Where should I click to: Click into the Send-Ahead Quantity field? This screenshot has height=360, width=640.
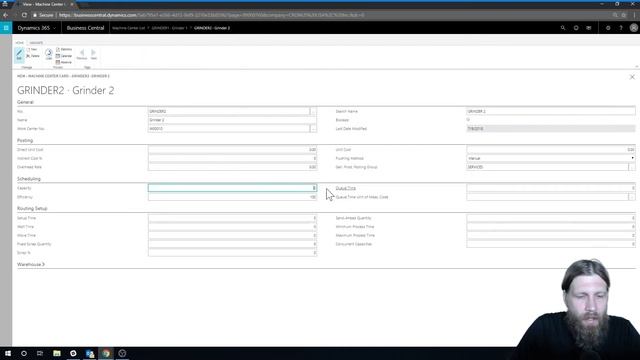[551, 218]
